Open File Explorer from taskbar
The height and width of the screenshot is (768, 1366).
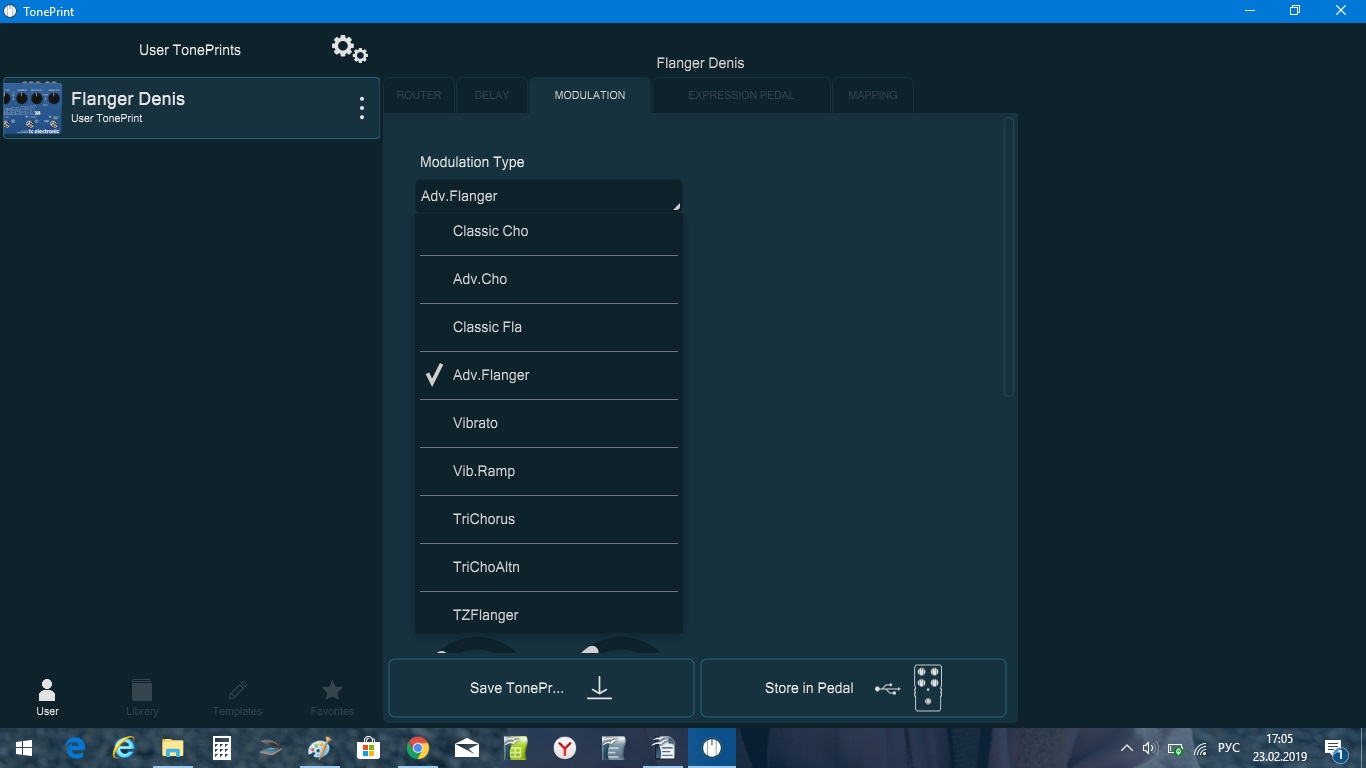point(173,748)
